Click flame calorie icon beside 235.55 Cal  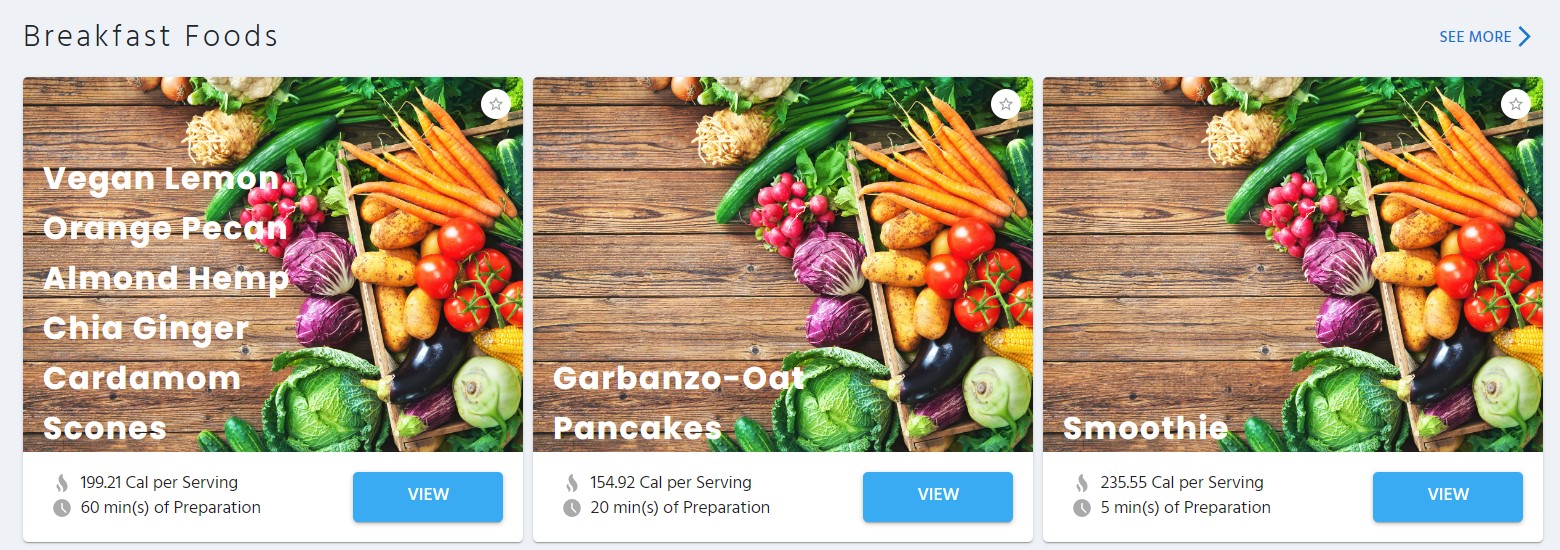[1082, 483]
